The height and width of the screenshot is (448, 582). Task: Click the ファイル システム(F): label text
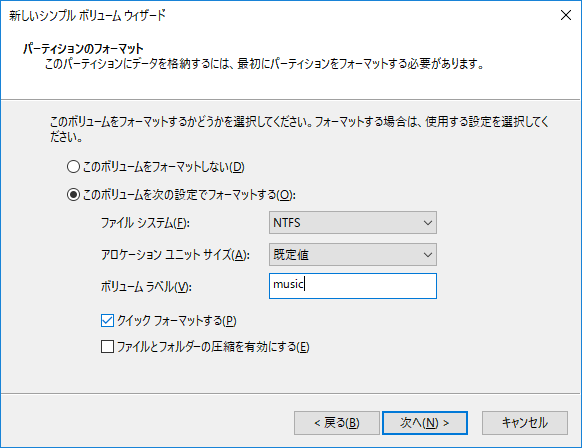click(x=145, y=223)
